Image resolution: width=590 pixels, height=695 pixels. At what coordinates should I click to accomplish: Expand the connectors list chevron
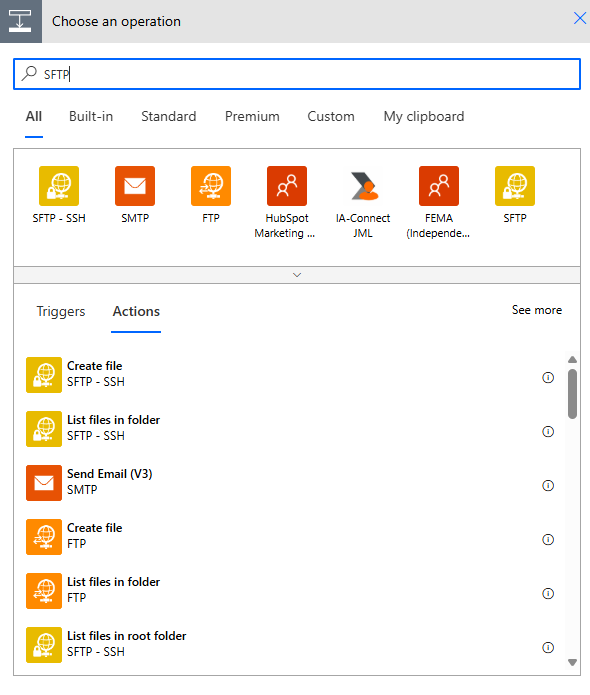pos(297,275)
